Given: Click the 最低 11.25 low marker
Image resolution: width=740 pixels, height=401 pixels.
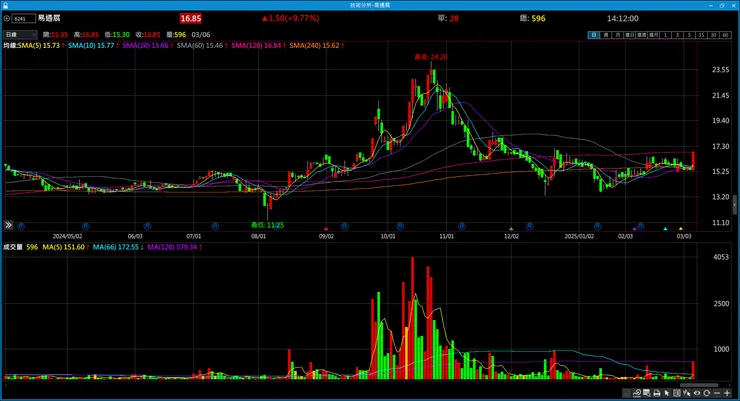Looking at the screenshot, I should [268, 225].
